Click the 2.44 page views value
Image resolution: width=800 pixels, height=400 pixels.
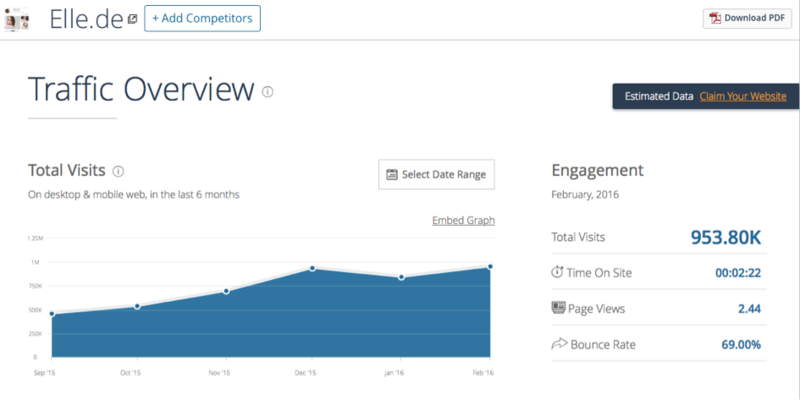pyautogui.click(x=749, y=309)
